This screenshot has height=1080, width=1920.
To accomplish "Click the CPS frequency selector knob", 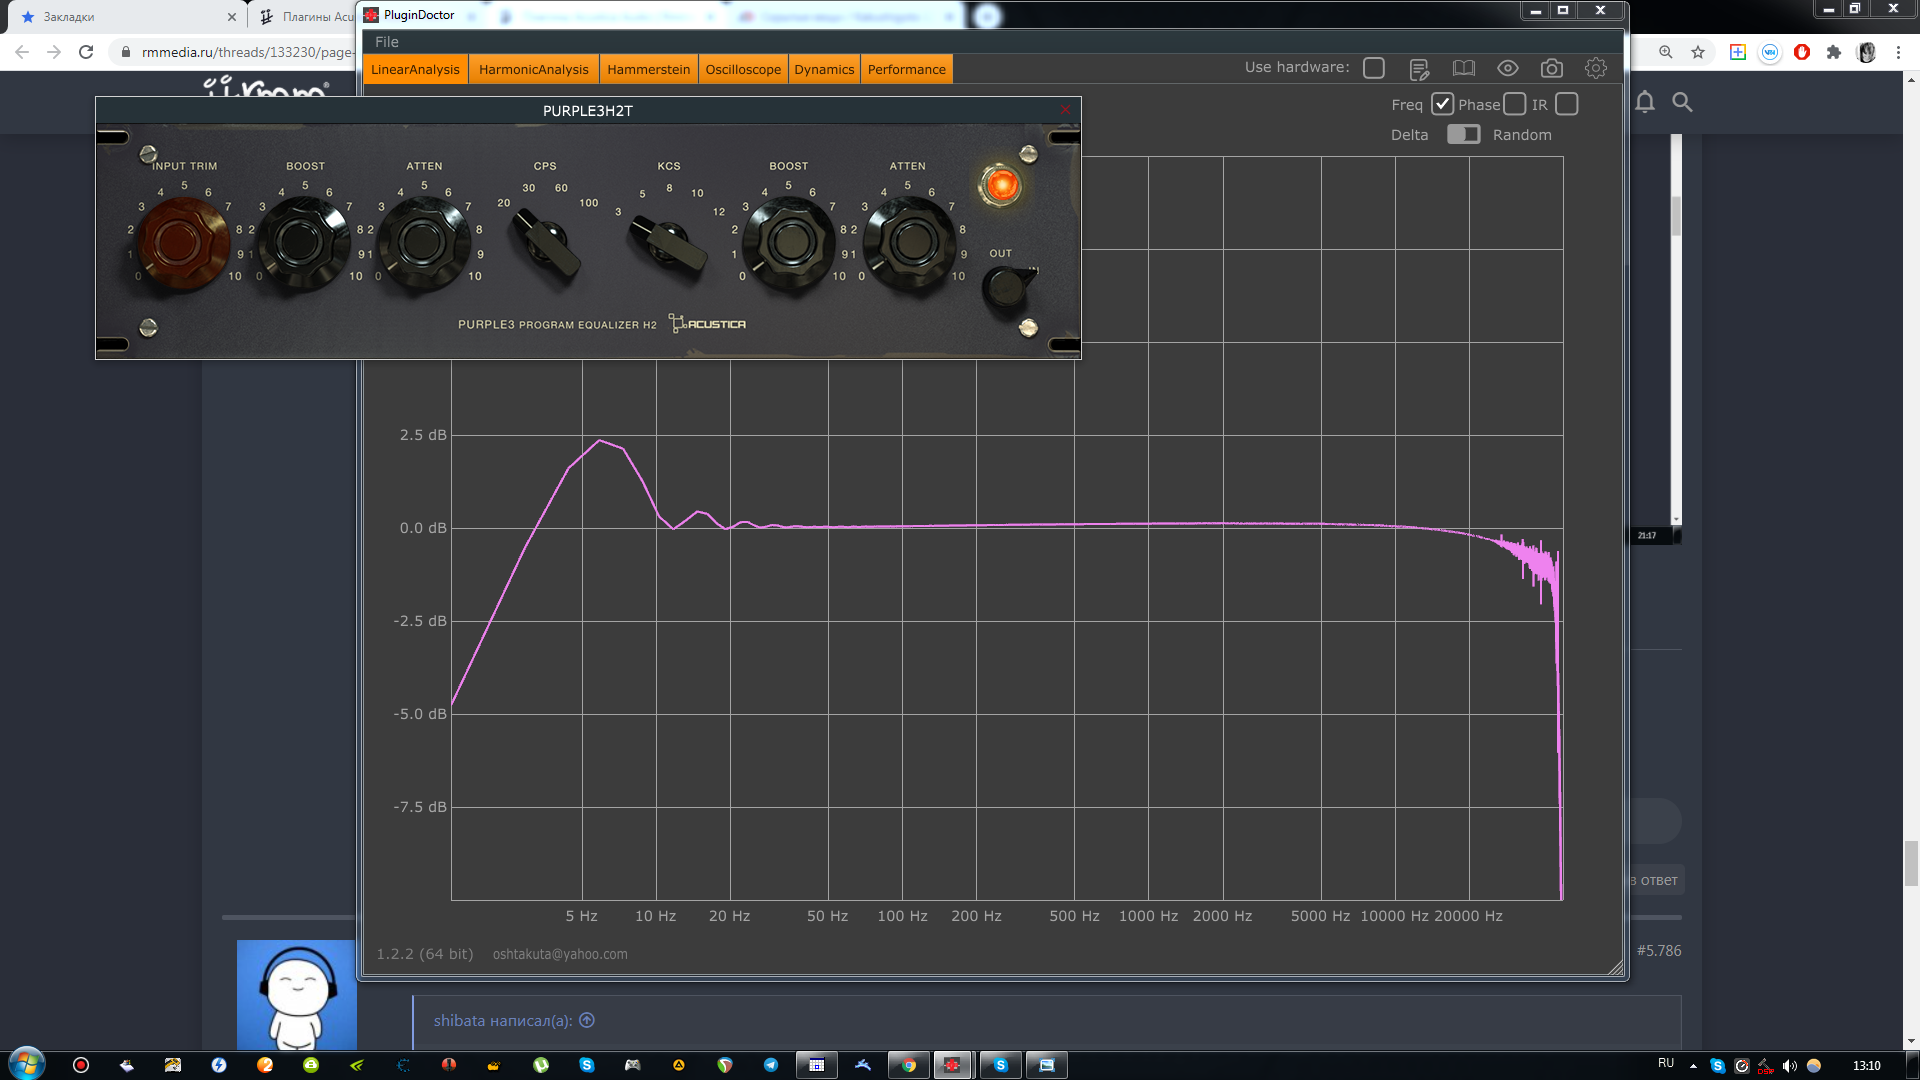I will coord(546,242).
